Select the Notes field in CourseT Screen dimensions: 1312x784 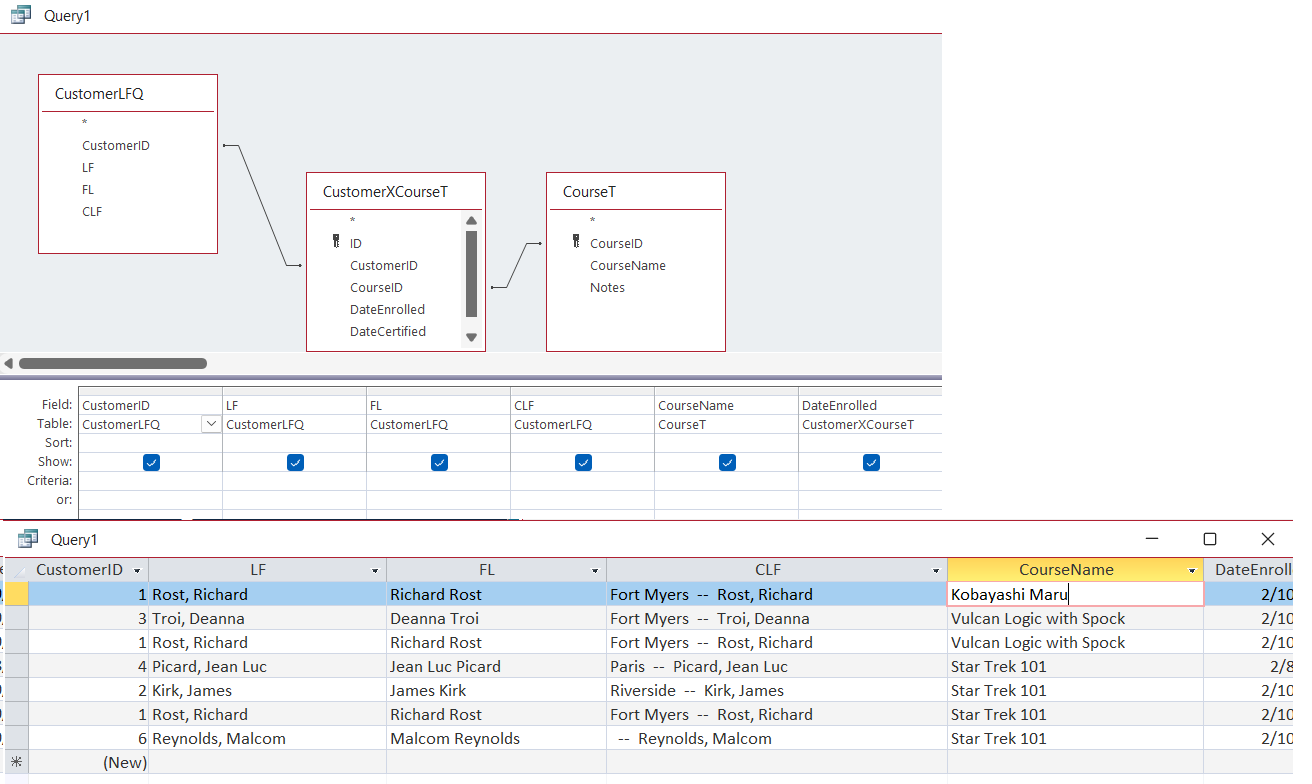pyautogui.click(x=607, y=287)
